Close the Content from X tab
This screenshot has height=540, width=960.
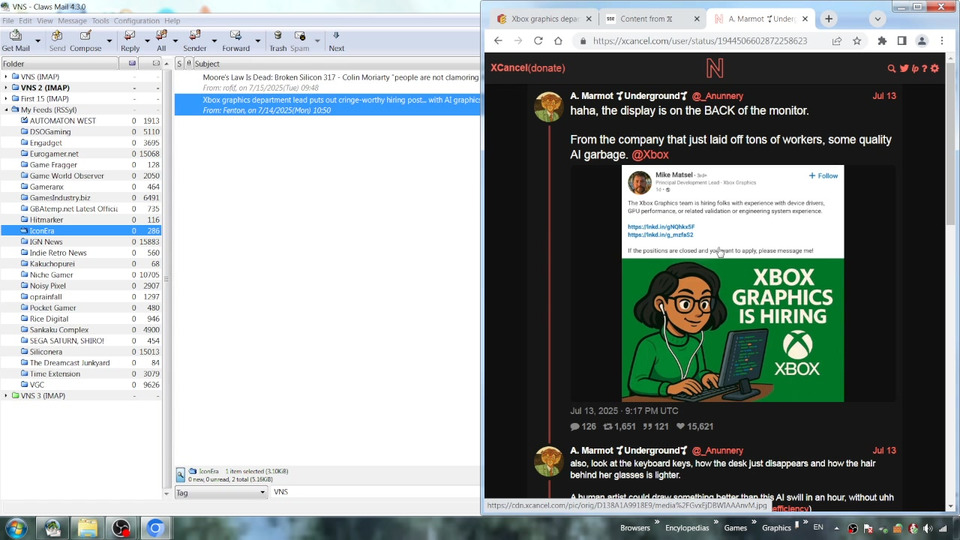[x=696, y=19]
